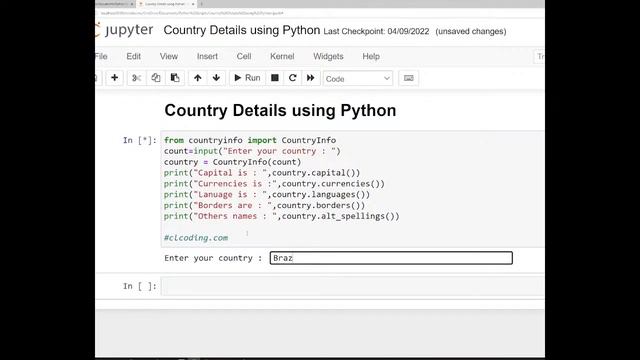The image size is (640, 360).
Task: Click the Enter your country input box
Action: click(391, 258)
